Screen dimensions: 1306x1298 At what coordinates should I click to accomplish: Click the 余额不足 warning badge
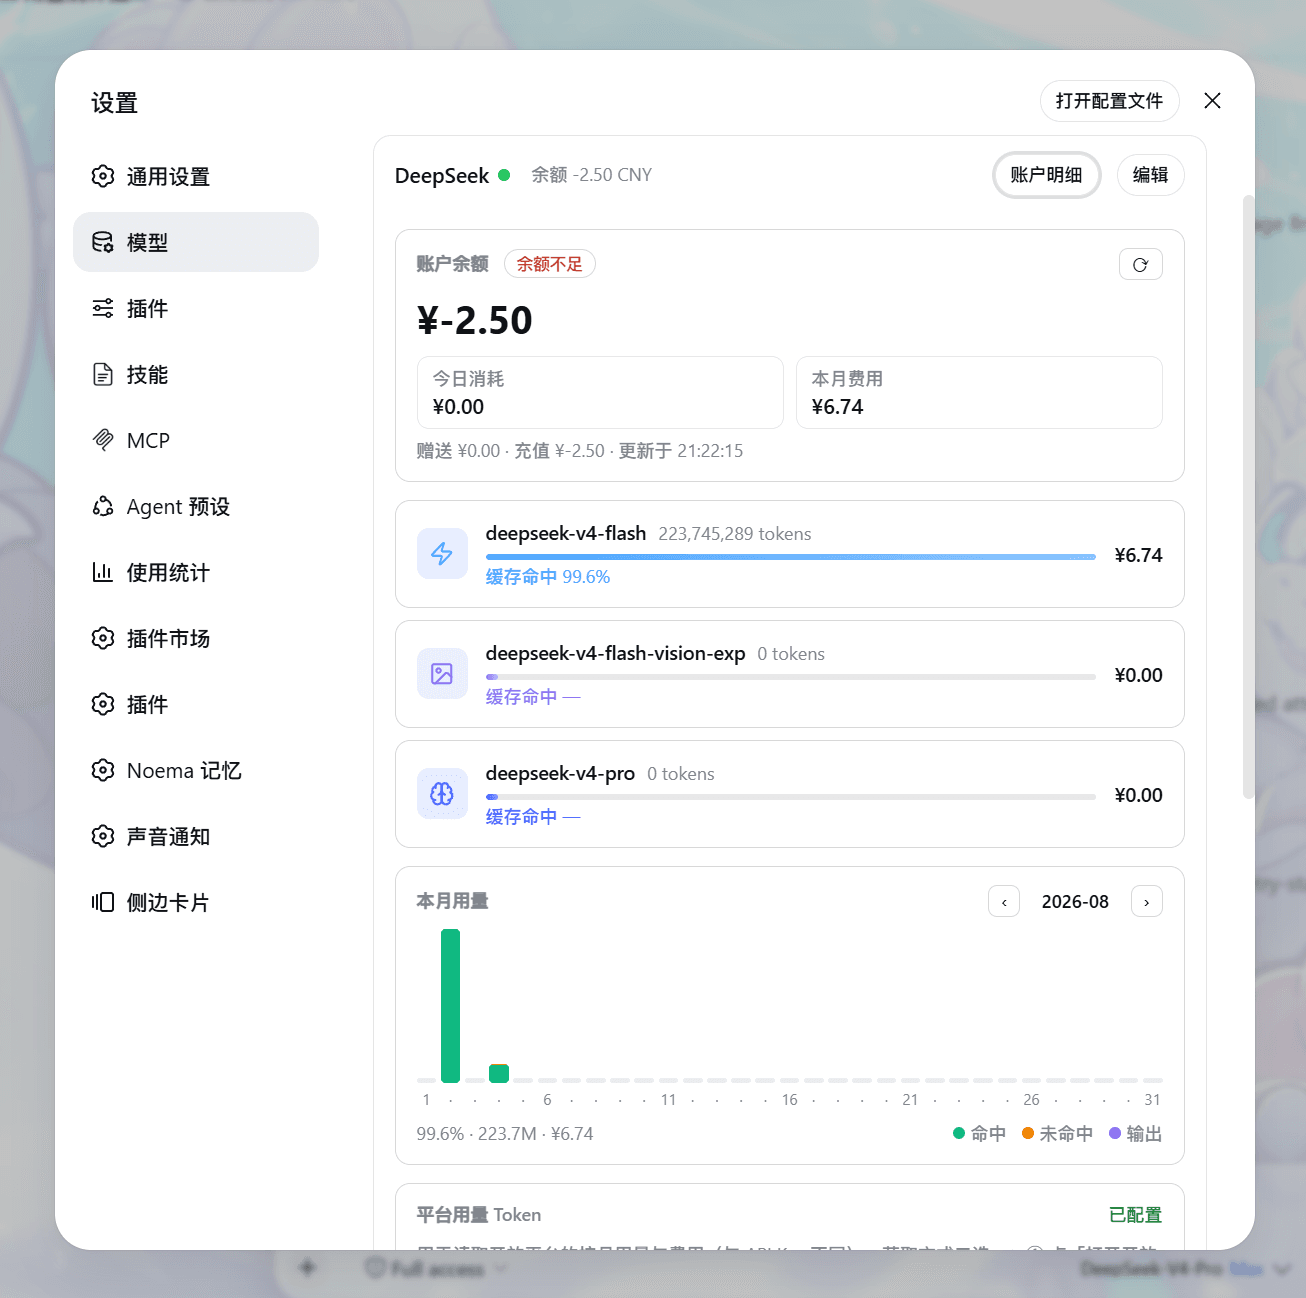550,264
